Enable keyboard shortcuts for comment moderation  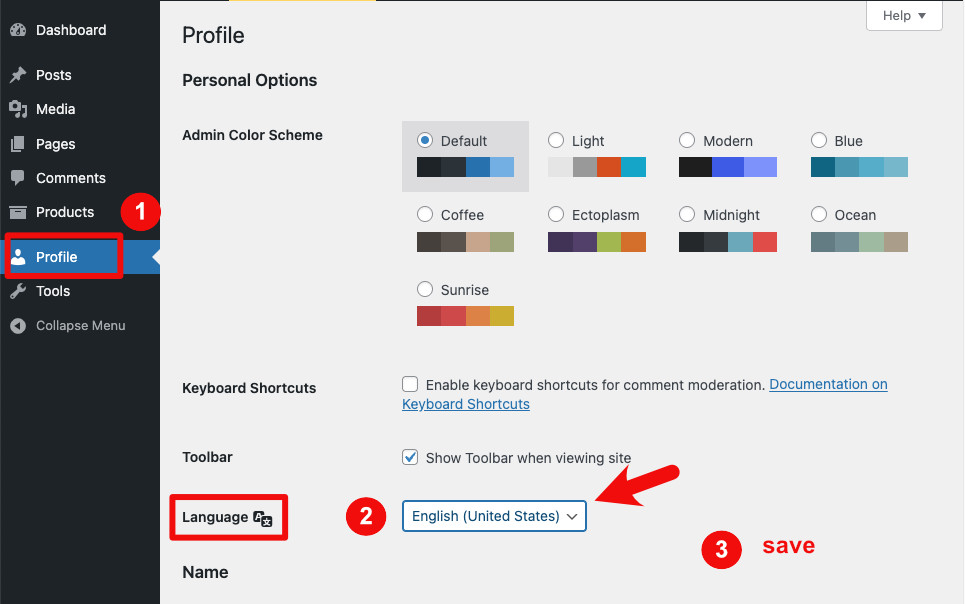tap(410, 384)
